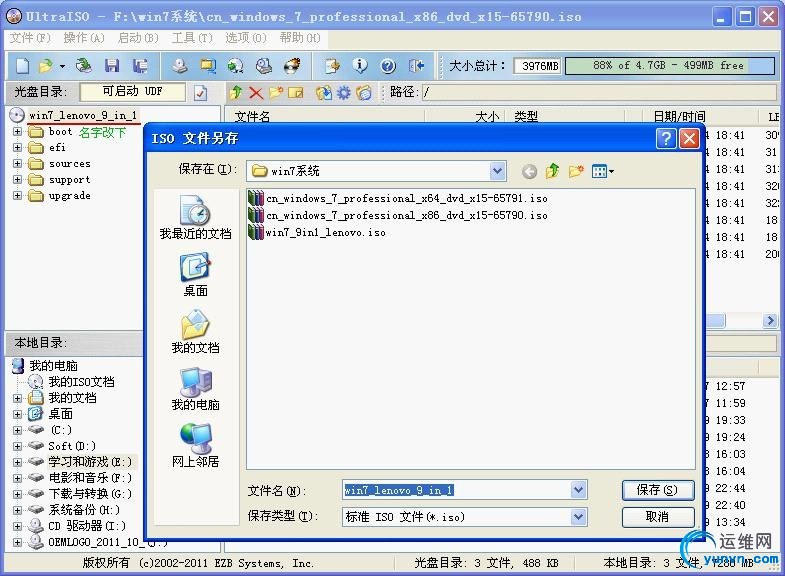Image resolution: width=785 pixels, height=576 pixels.
Task: Click the New Folder icon beside the red X
Action: [x=276, y=93]
